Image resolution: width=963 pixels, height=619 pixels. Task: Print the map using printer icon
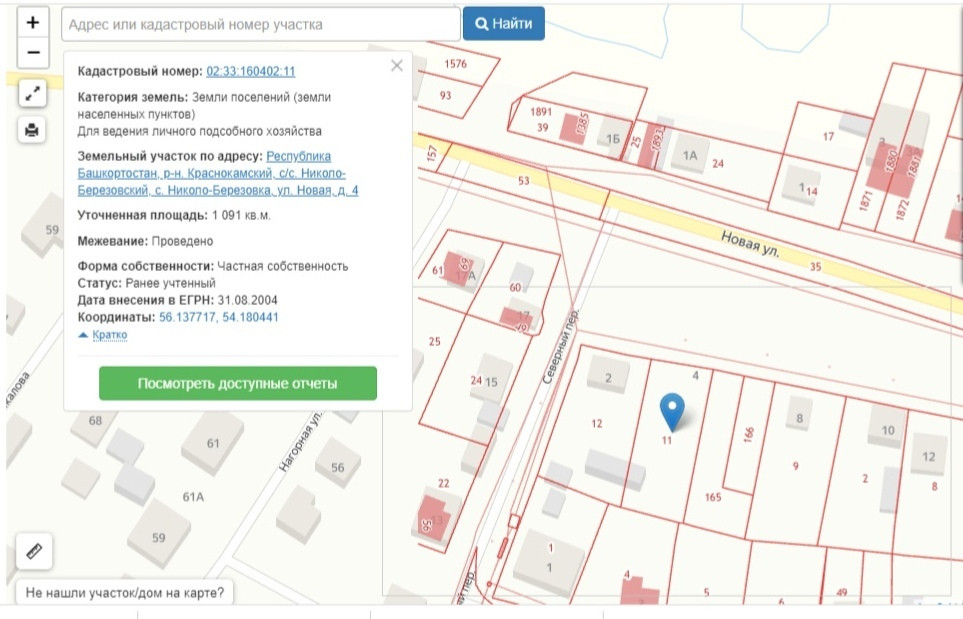(x=32, y=130)
